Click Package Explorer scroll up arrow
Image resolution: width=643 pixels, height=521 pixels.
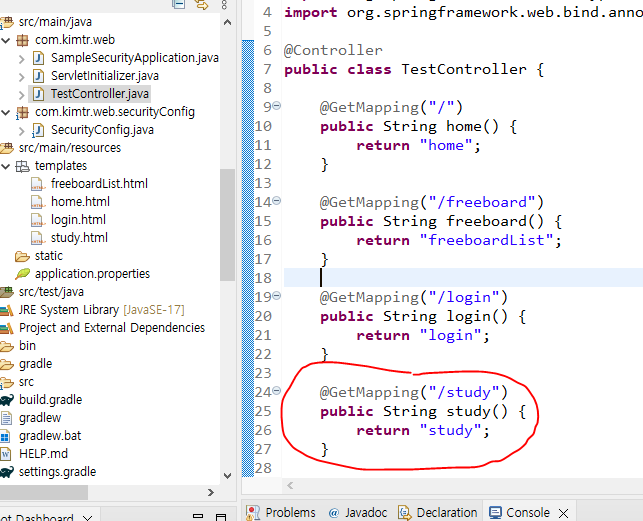coord(228,23)
